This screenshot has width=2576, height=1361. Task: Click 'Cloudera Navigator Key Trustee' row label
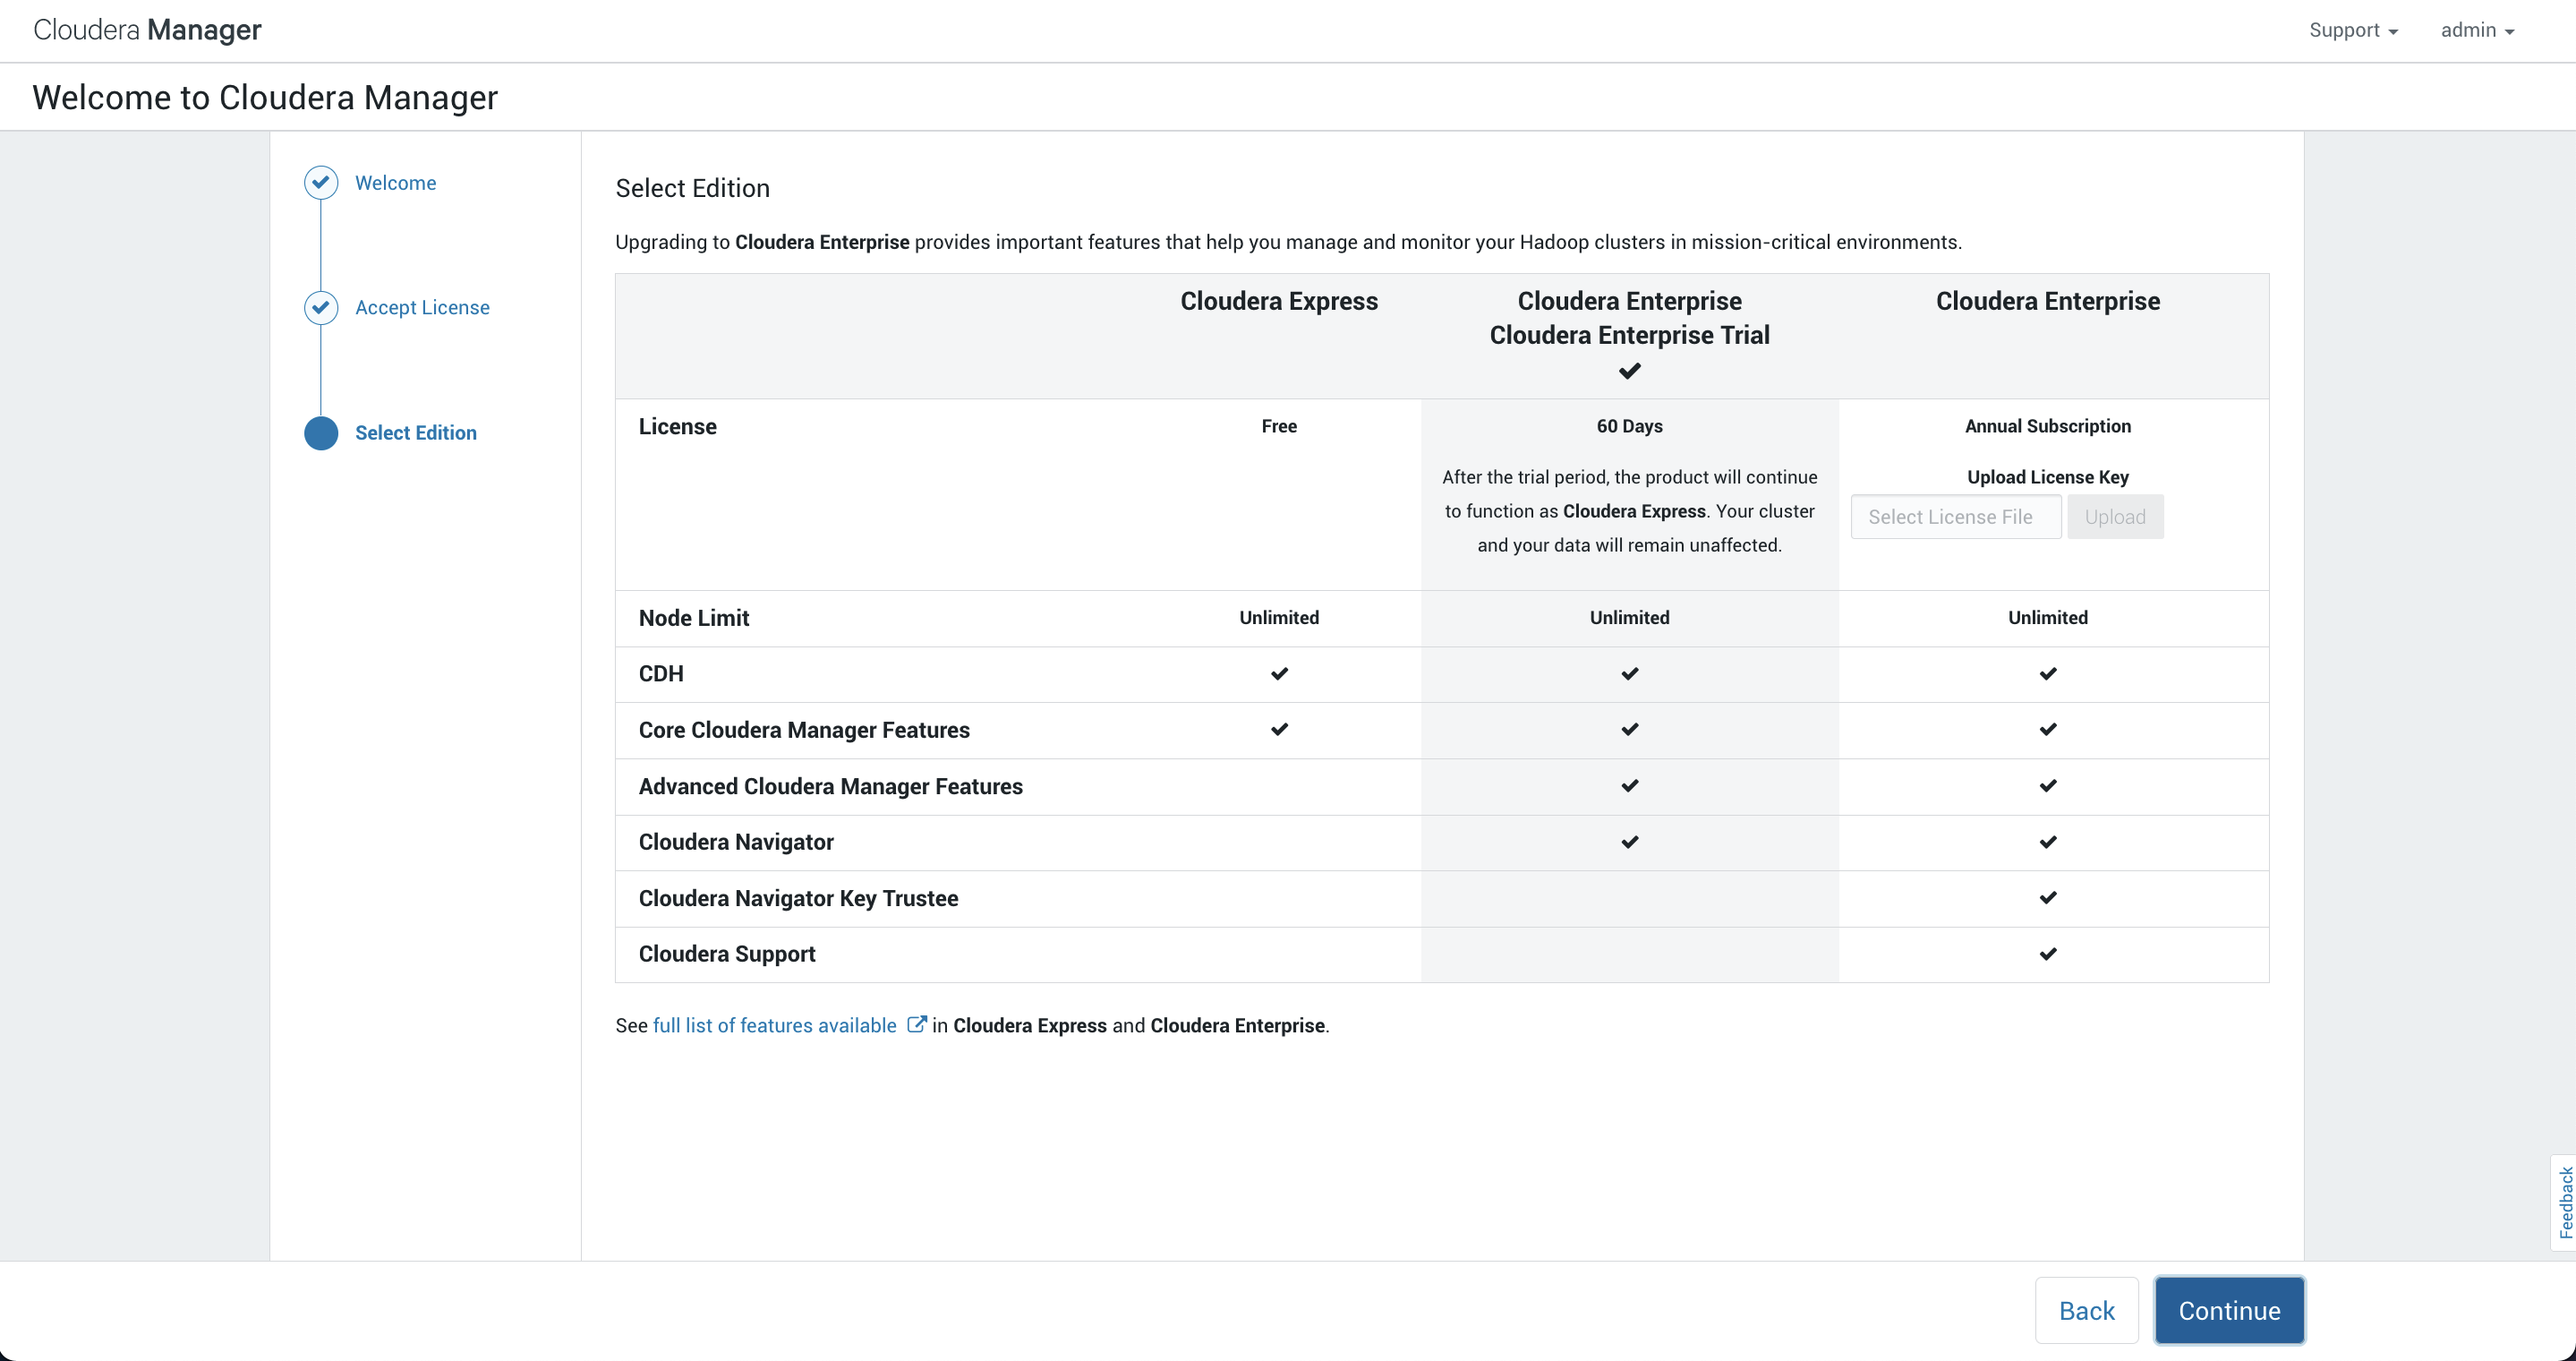click(798, 898)
